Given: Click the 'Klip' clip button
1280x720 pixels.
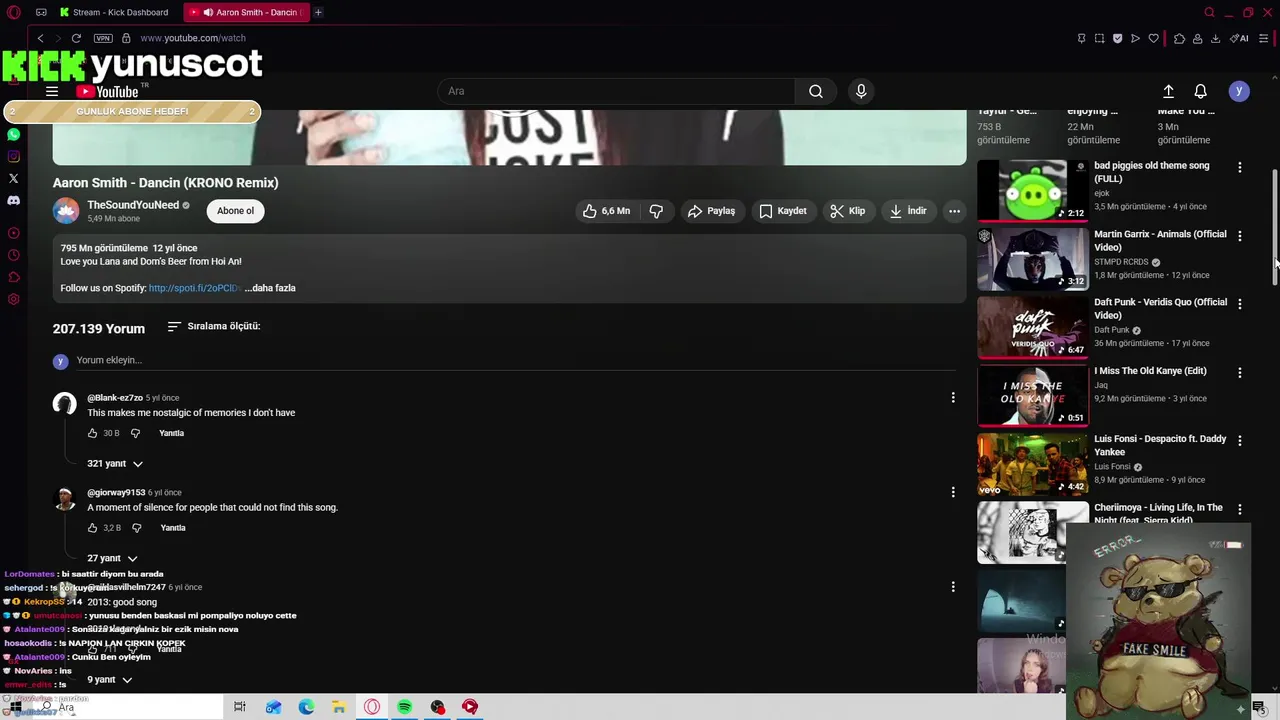Looking at the screenshot, I should coord(847,211).
